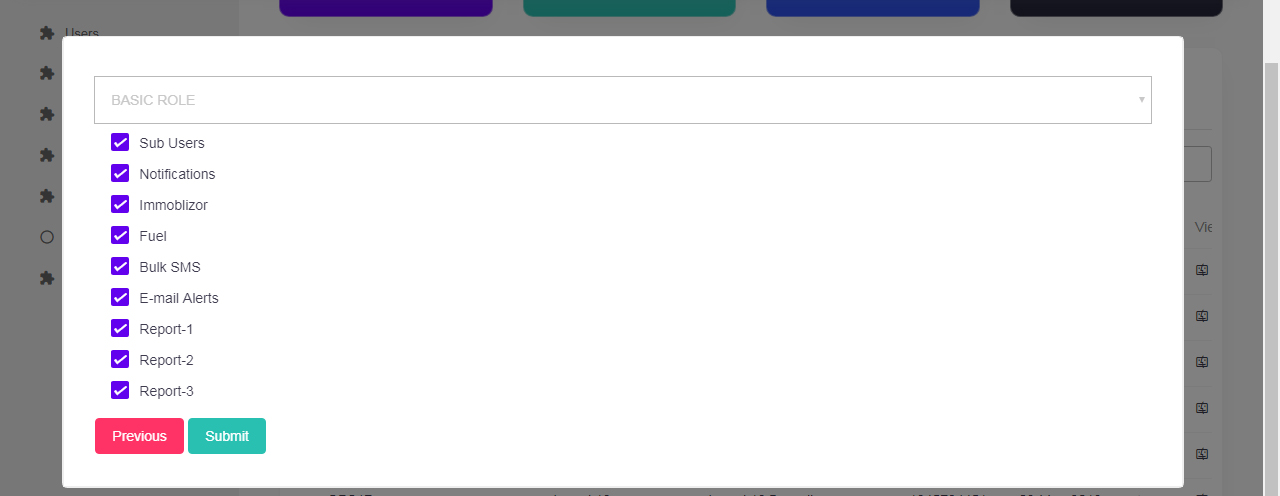Toggle the Notifications checkbox
The image size is (1280, 496).
120,173
